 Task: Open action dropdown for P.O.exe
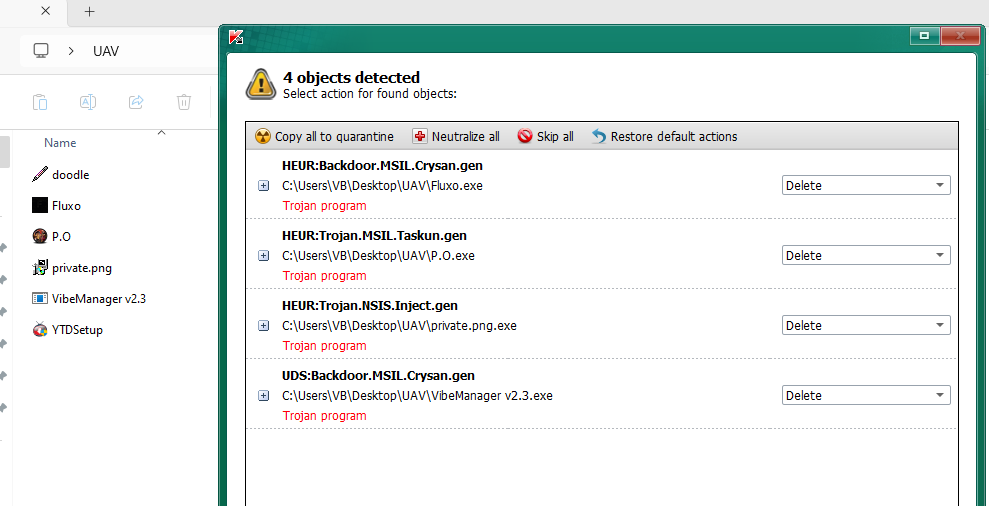coord(866,256)
